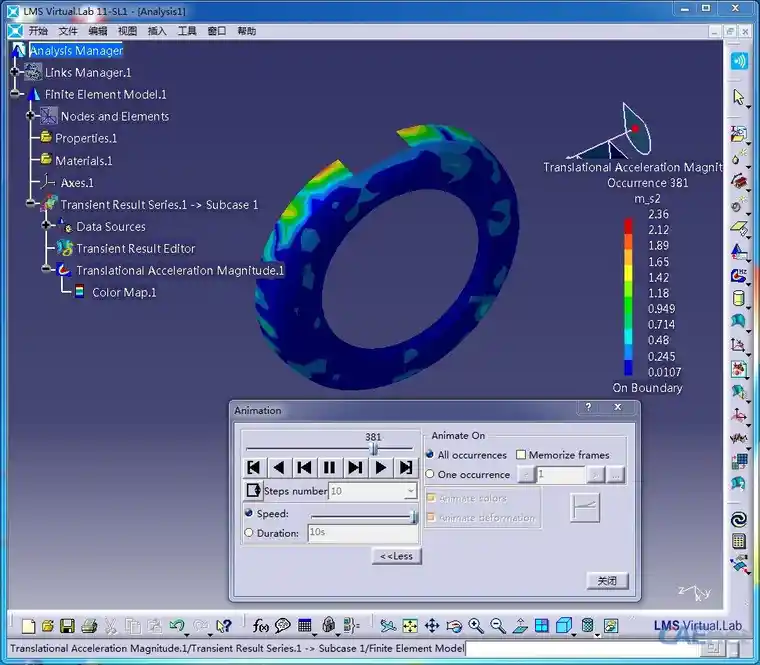Screen dimensions: 760x665
Task: Click the Open file folder icon
Action: coord(48,626)
